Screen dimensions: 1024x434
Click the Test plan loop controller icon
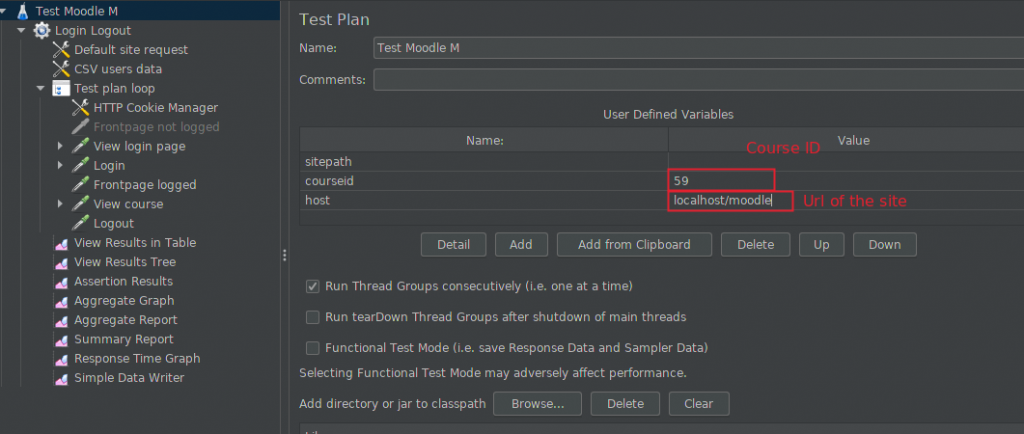pos(61,89)
